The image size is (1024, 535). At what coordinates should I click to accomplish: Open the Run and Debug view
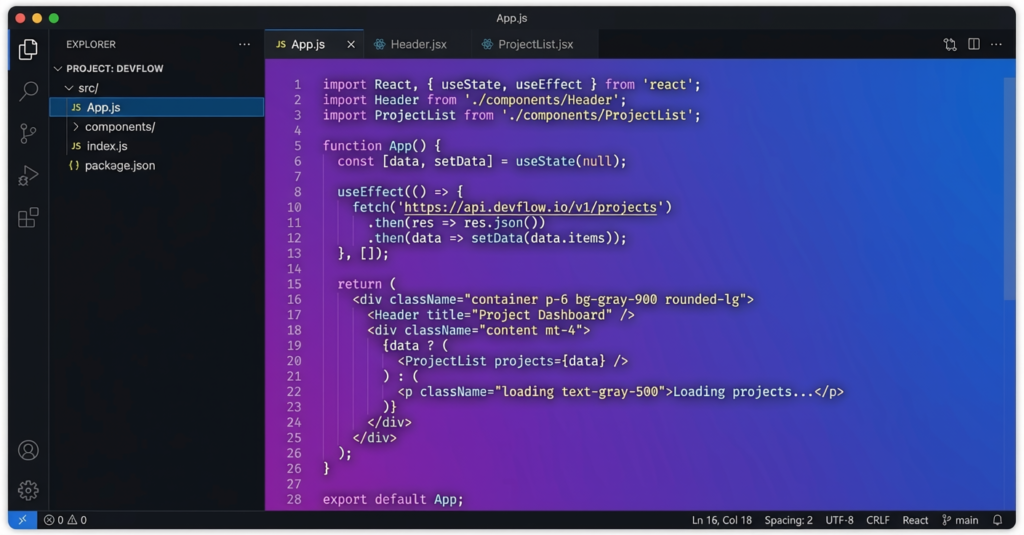[28, 175]
